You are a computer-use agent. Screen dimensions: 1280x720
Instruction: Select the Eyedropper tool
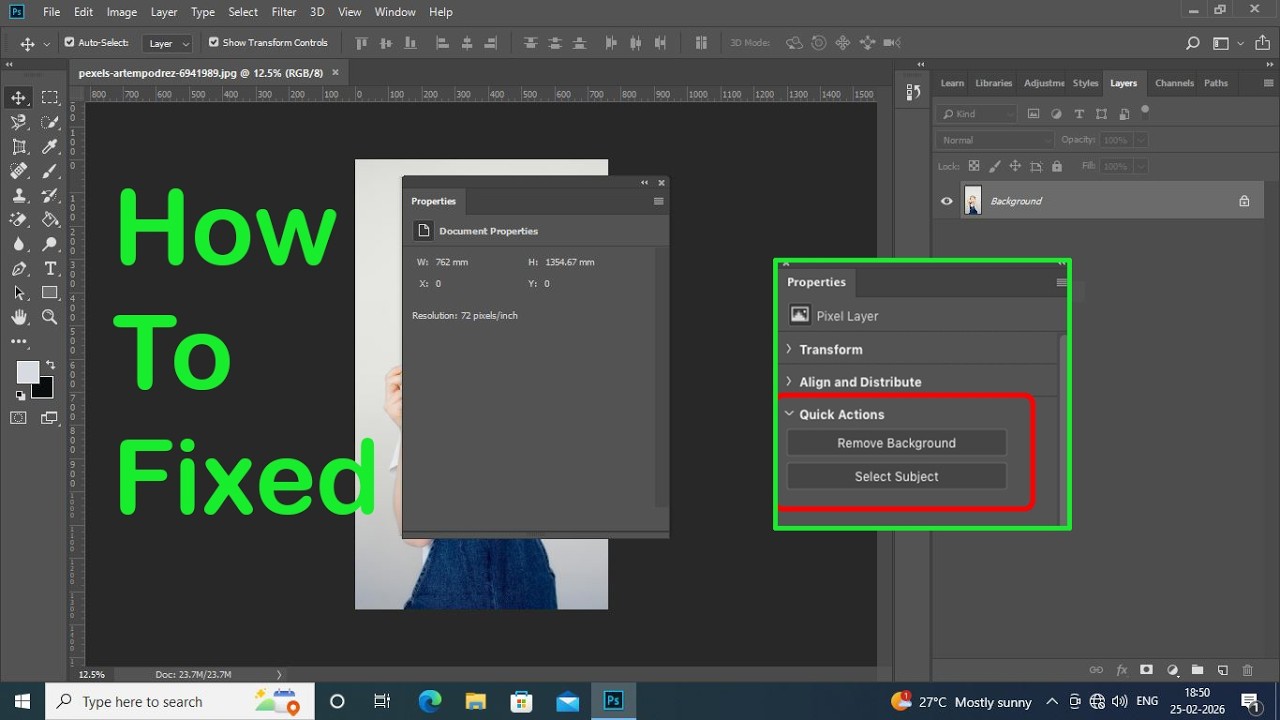[50, 147]
